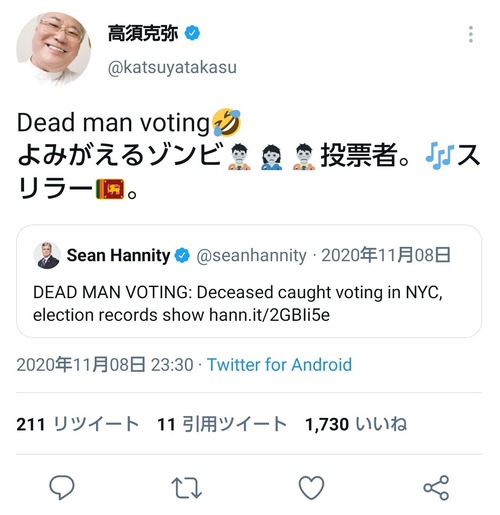Viewport: 500px width, 515px height.
Task: View the 211 リツイート list
Action: 78,424
